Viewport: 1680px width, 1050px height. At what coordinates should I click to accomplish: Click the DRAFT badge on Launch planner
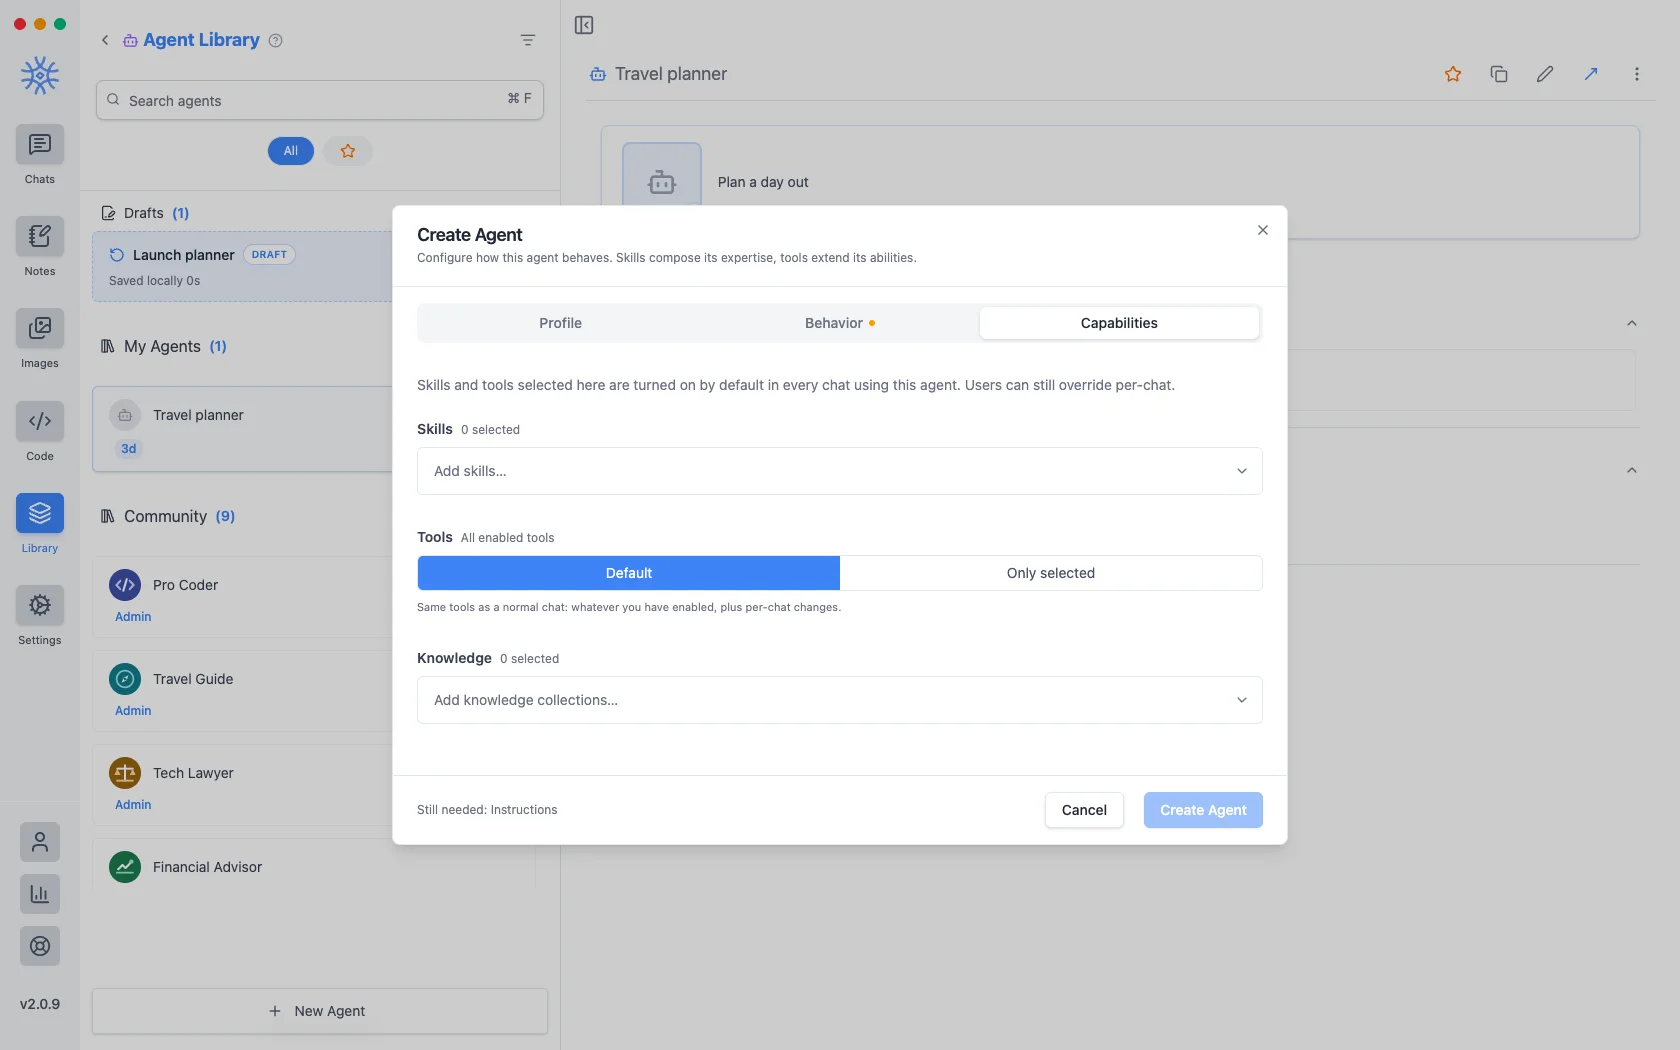pyautogui.click(x=269, y=255)
